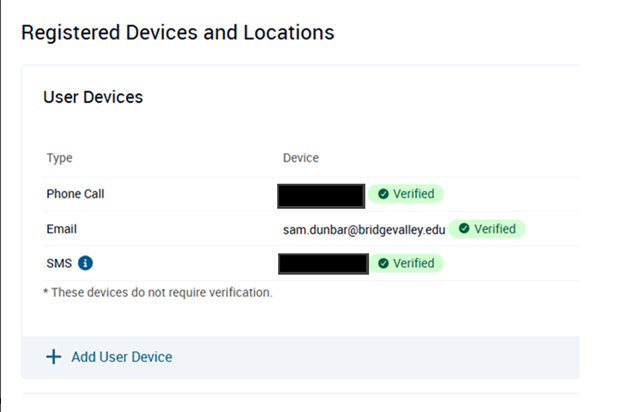The image size is (624, 412).
Task: Select the SMS type label
Action: point(59,263)
